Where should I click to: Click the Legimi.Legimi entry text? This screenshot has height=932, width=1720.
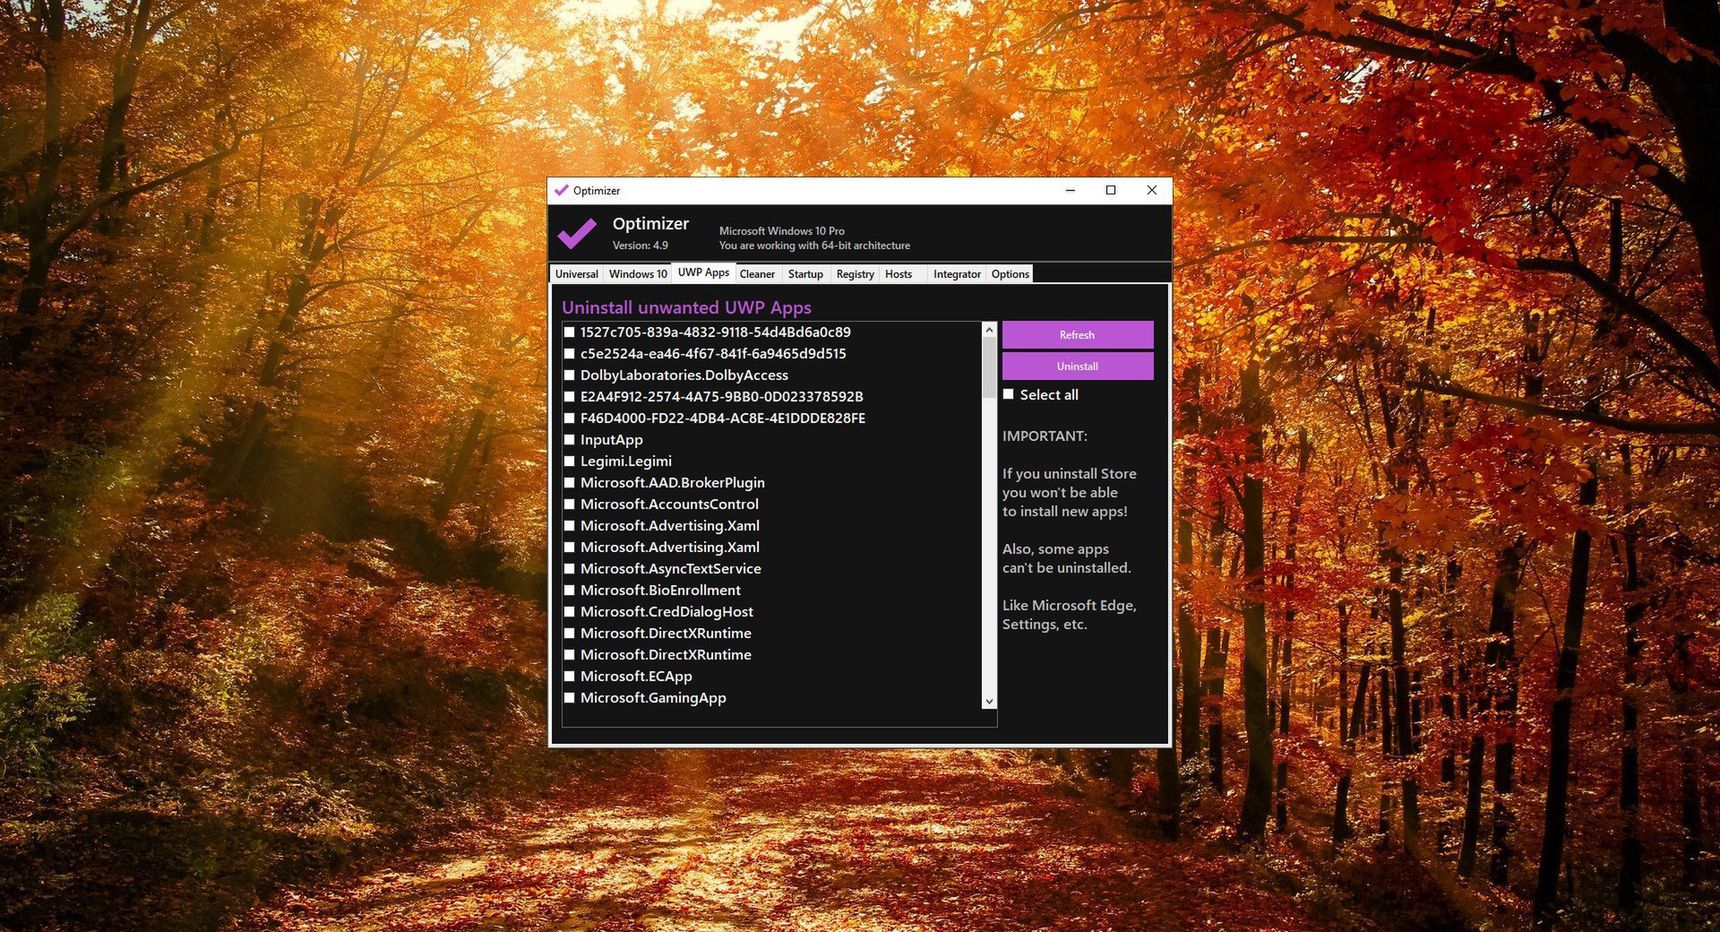(x=626, y=461)
